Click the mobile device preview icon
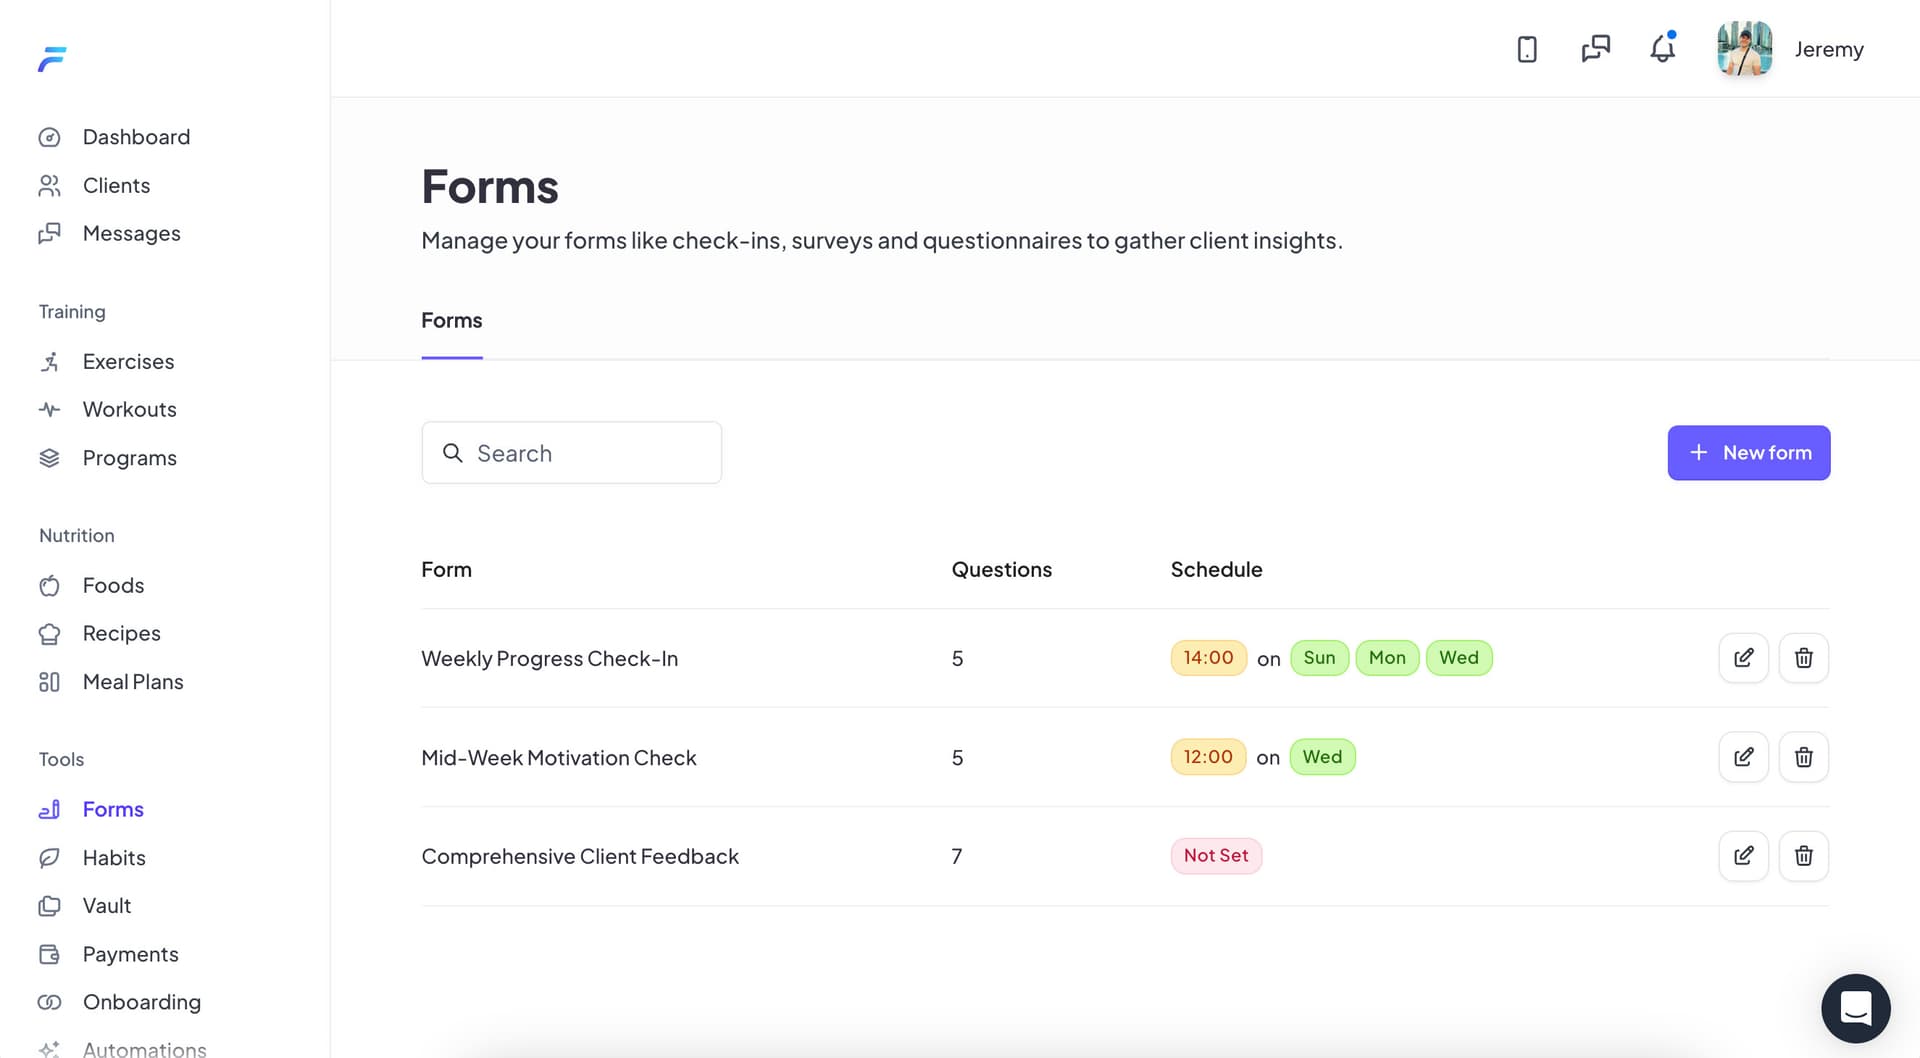 pyautogui.click(x=1527, y=48)
